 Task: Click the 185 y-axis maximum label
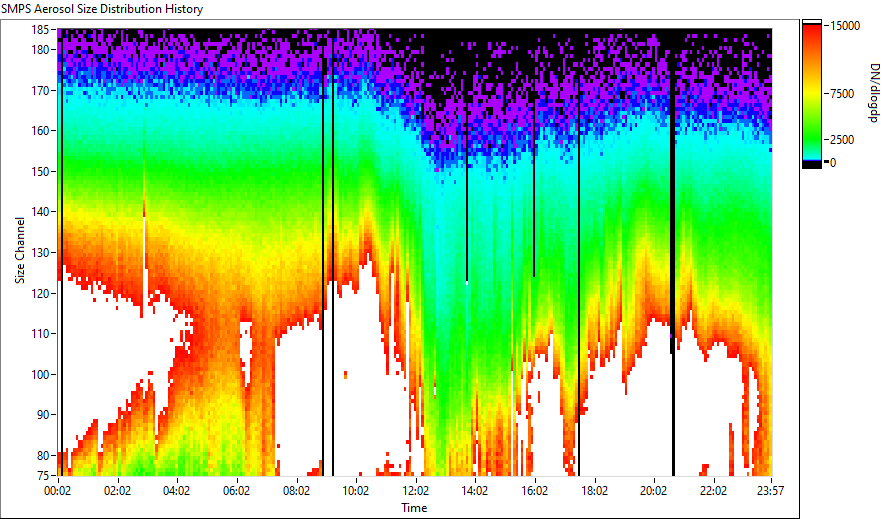(40, 29)
